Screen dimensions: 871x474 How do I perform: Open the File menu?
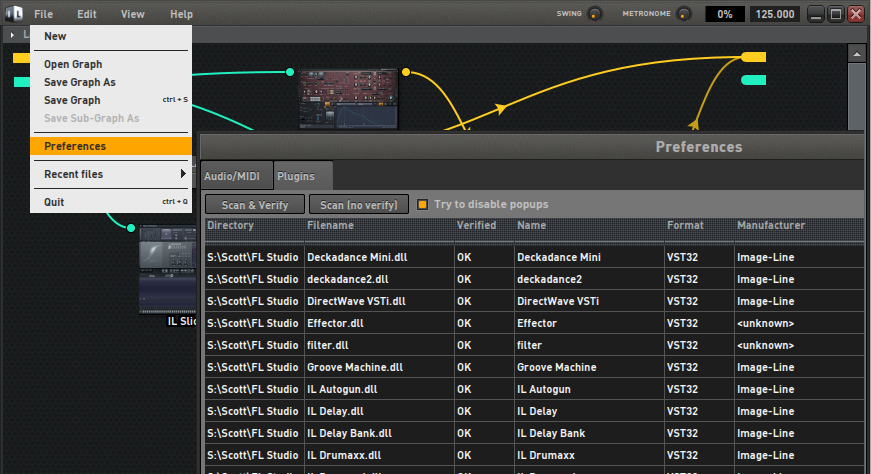pyautogui.click(x=43, y=14)
